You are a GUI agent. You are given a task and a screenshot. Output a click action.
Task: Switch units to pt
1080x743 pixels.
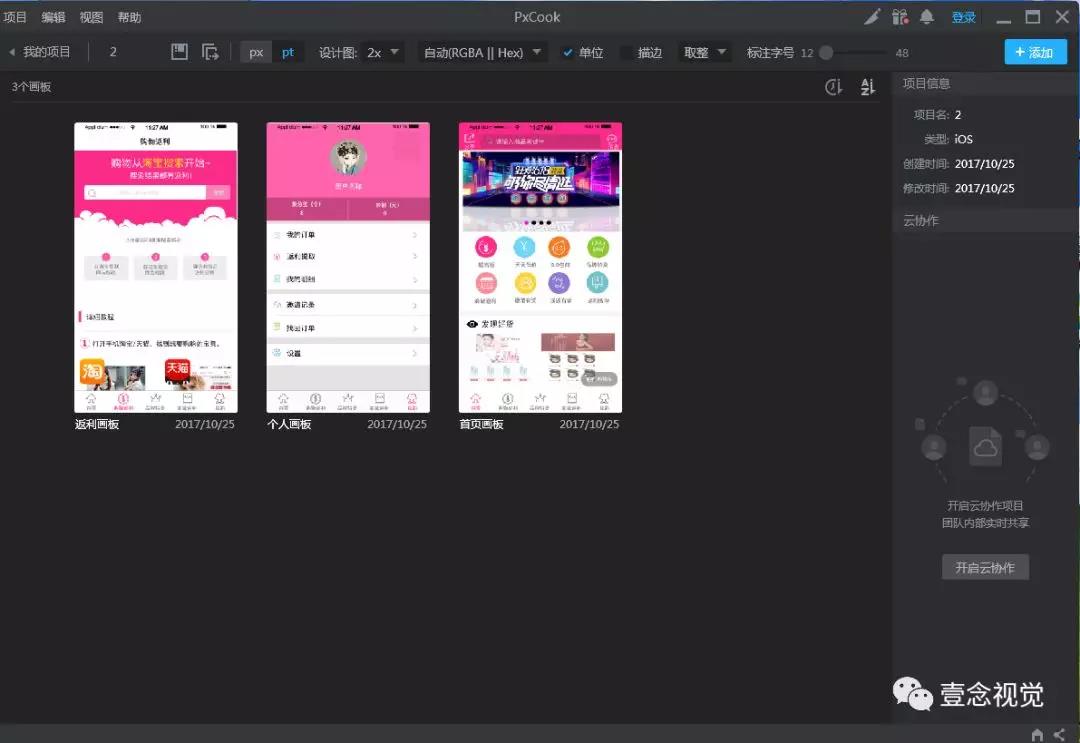coord(288,53)
